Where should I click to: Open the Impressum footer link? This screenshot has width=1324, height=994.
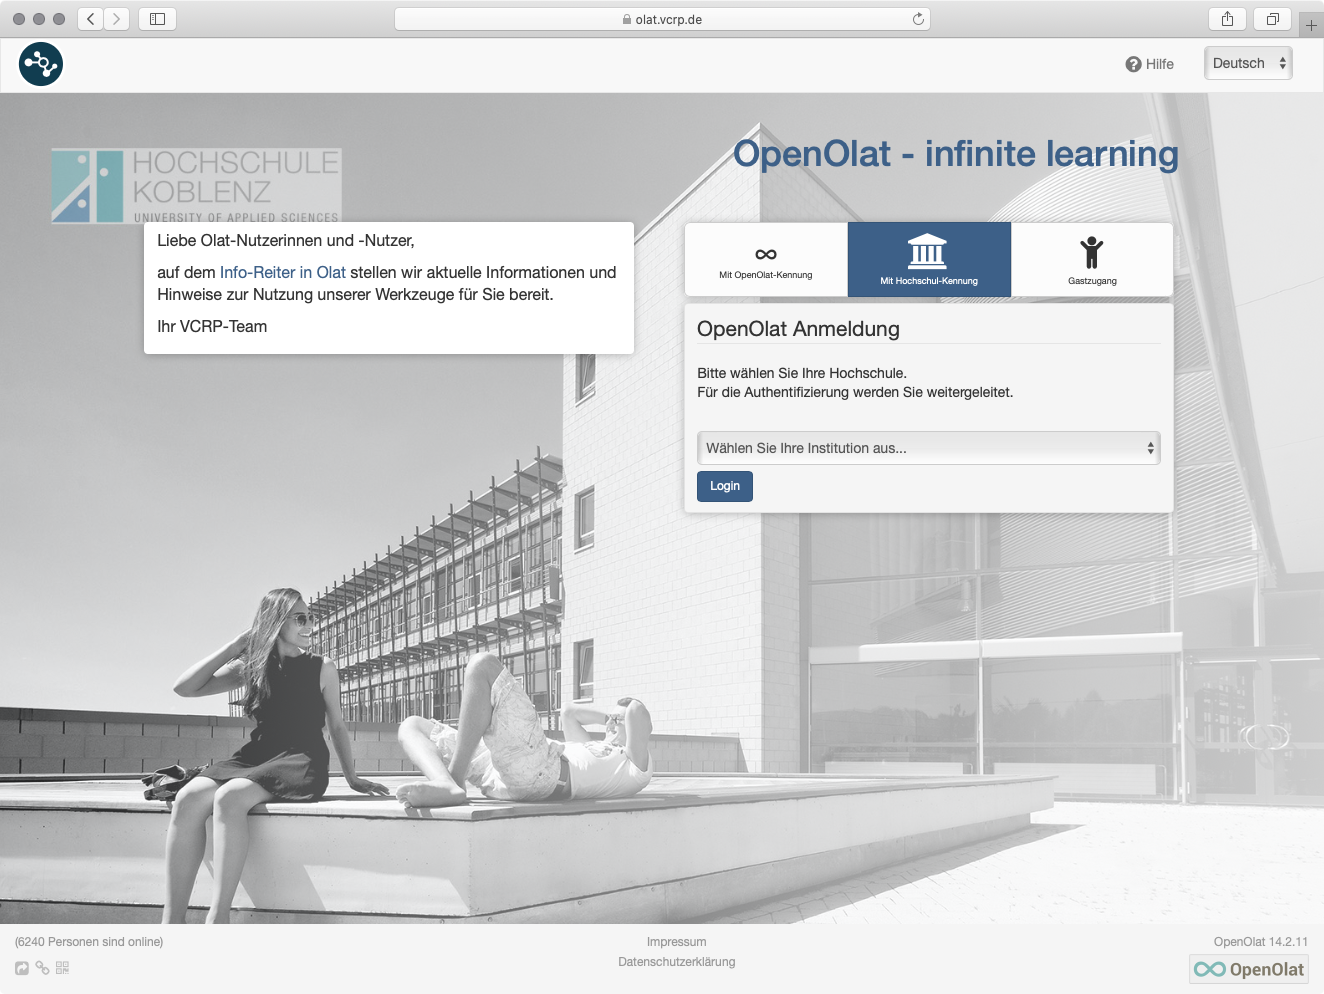[x=677, y=942]
